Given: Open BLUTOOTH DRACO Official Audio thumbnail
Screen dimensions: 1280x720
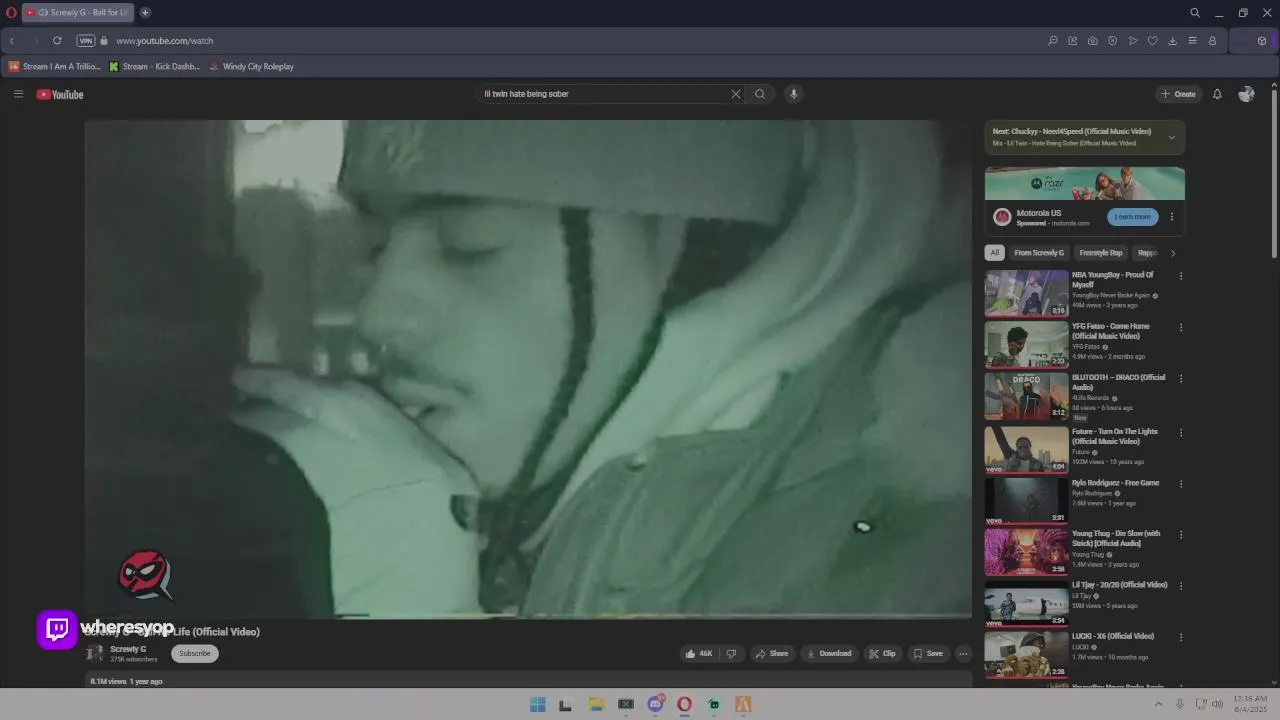Looking at the screenshot, I should (x=1026, y=396).
